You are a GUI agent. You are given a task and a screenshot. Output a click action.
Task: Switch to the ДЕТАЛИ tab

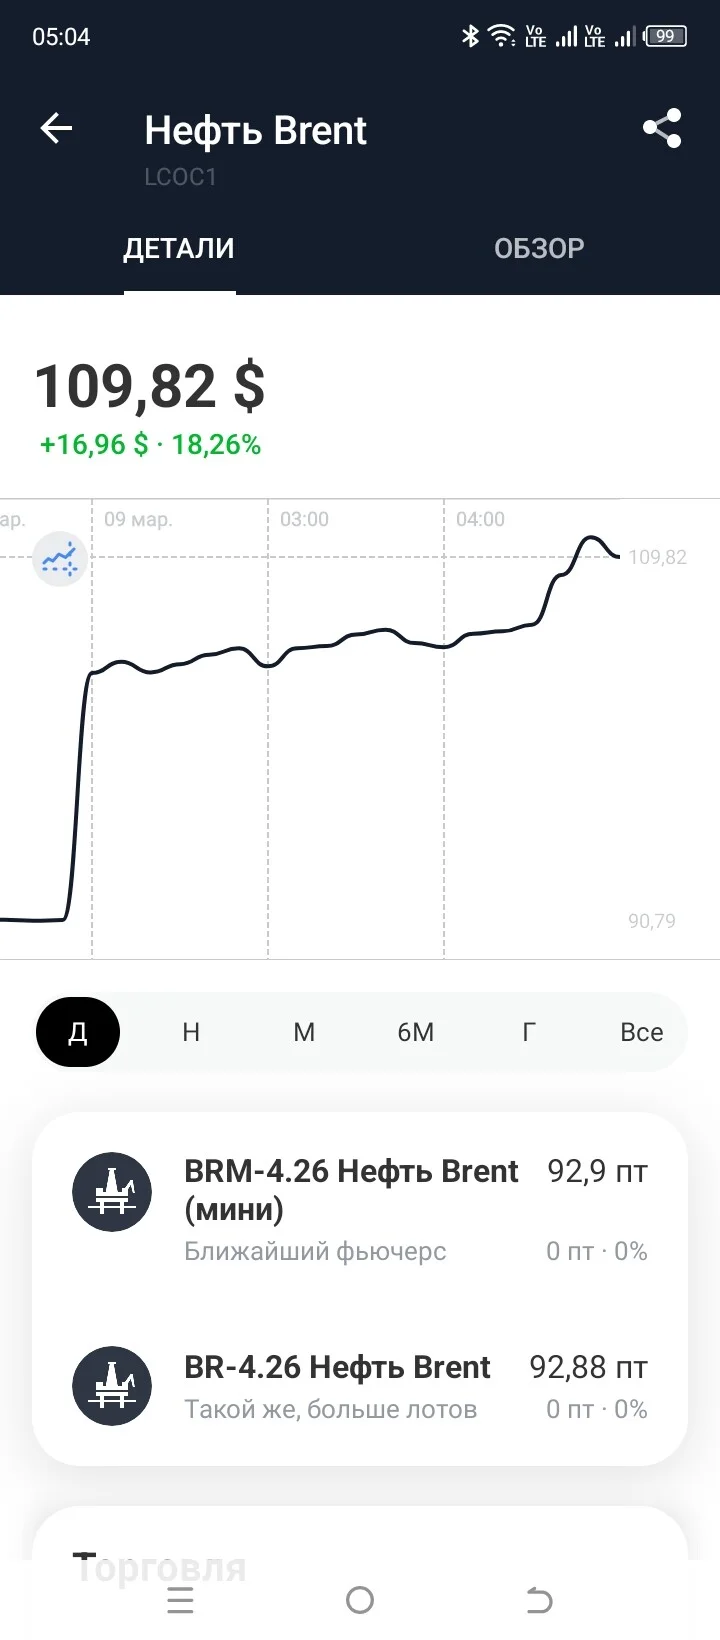point(179,248)
